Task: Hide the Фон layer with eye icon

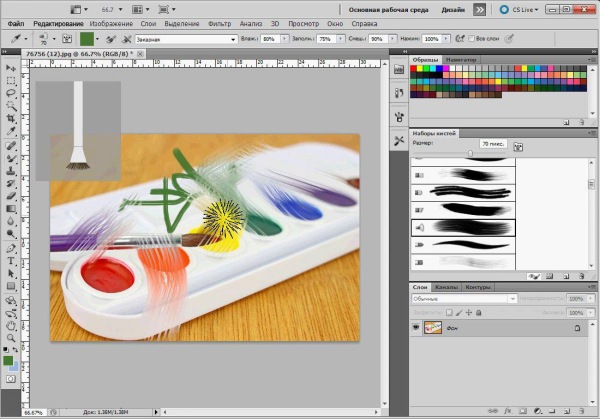Action: (415, 328)
